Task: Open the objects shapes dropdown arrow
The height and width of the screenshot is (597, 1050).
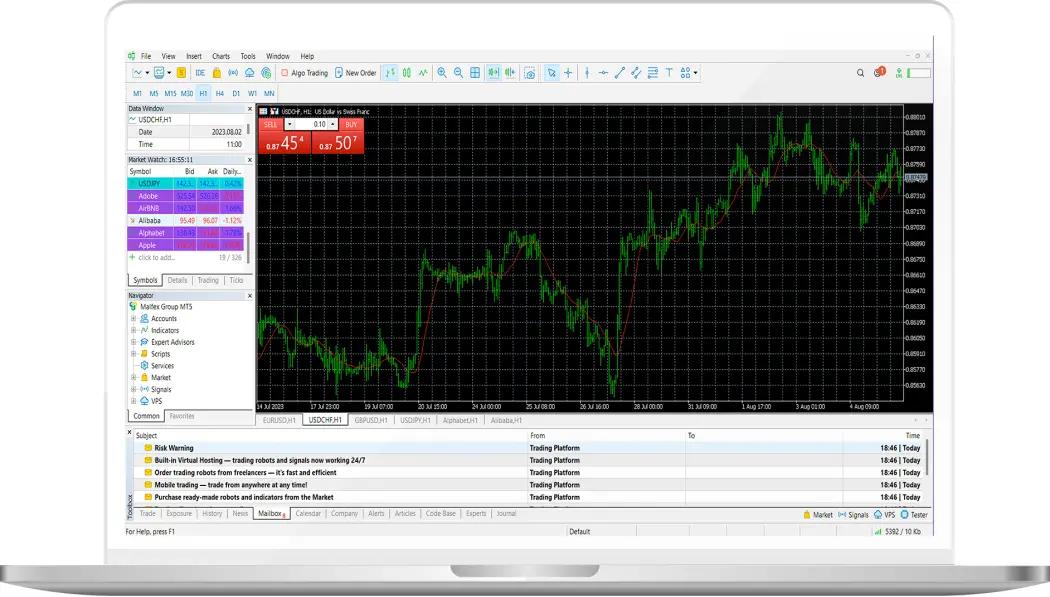Action: tap(696, 73)
